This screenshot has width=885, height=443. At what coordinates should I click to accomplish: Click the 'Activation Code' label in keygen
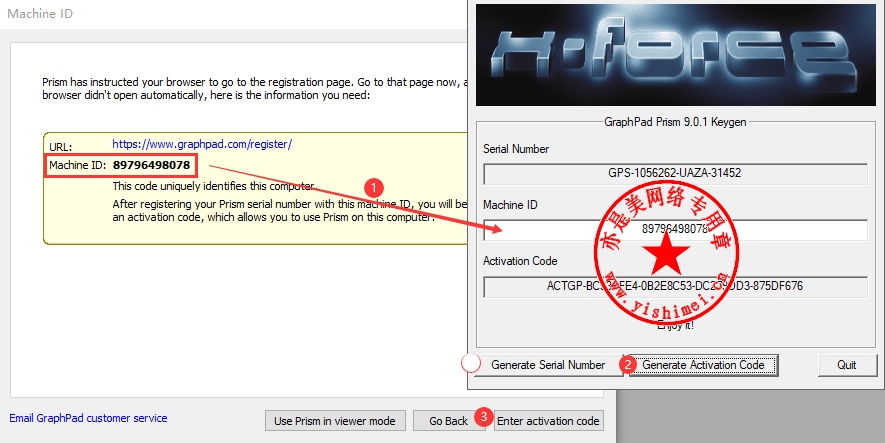[x=520, y=261]
